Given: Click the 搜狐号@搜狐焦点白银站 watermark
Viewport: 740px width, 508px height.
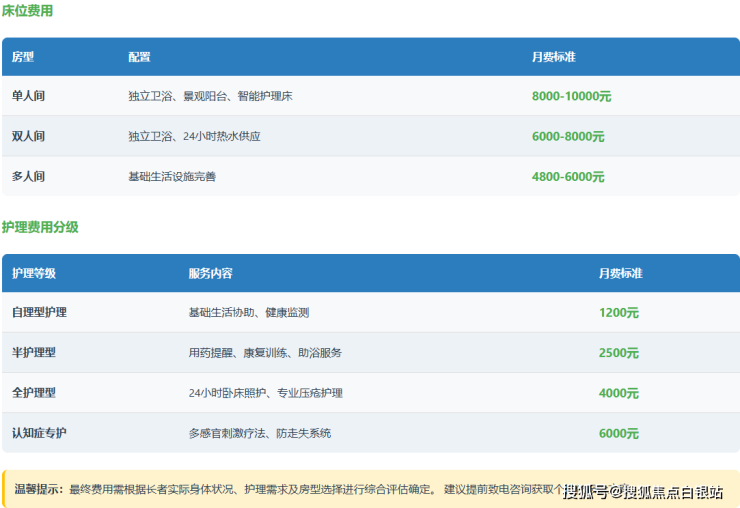Looking at the screenshot, I should (643, 491).
